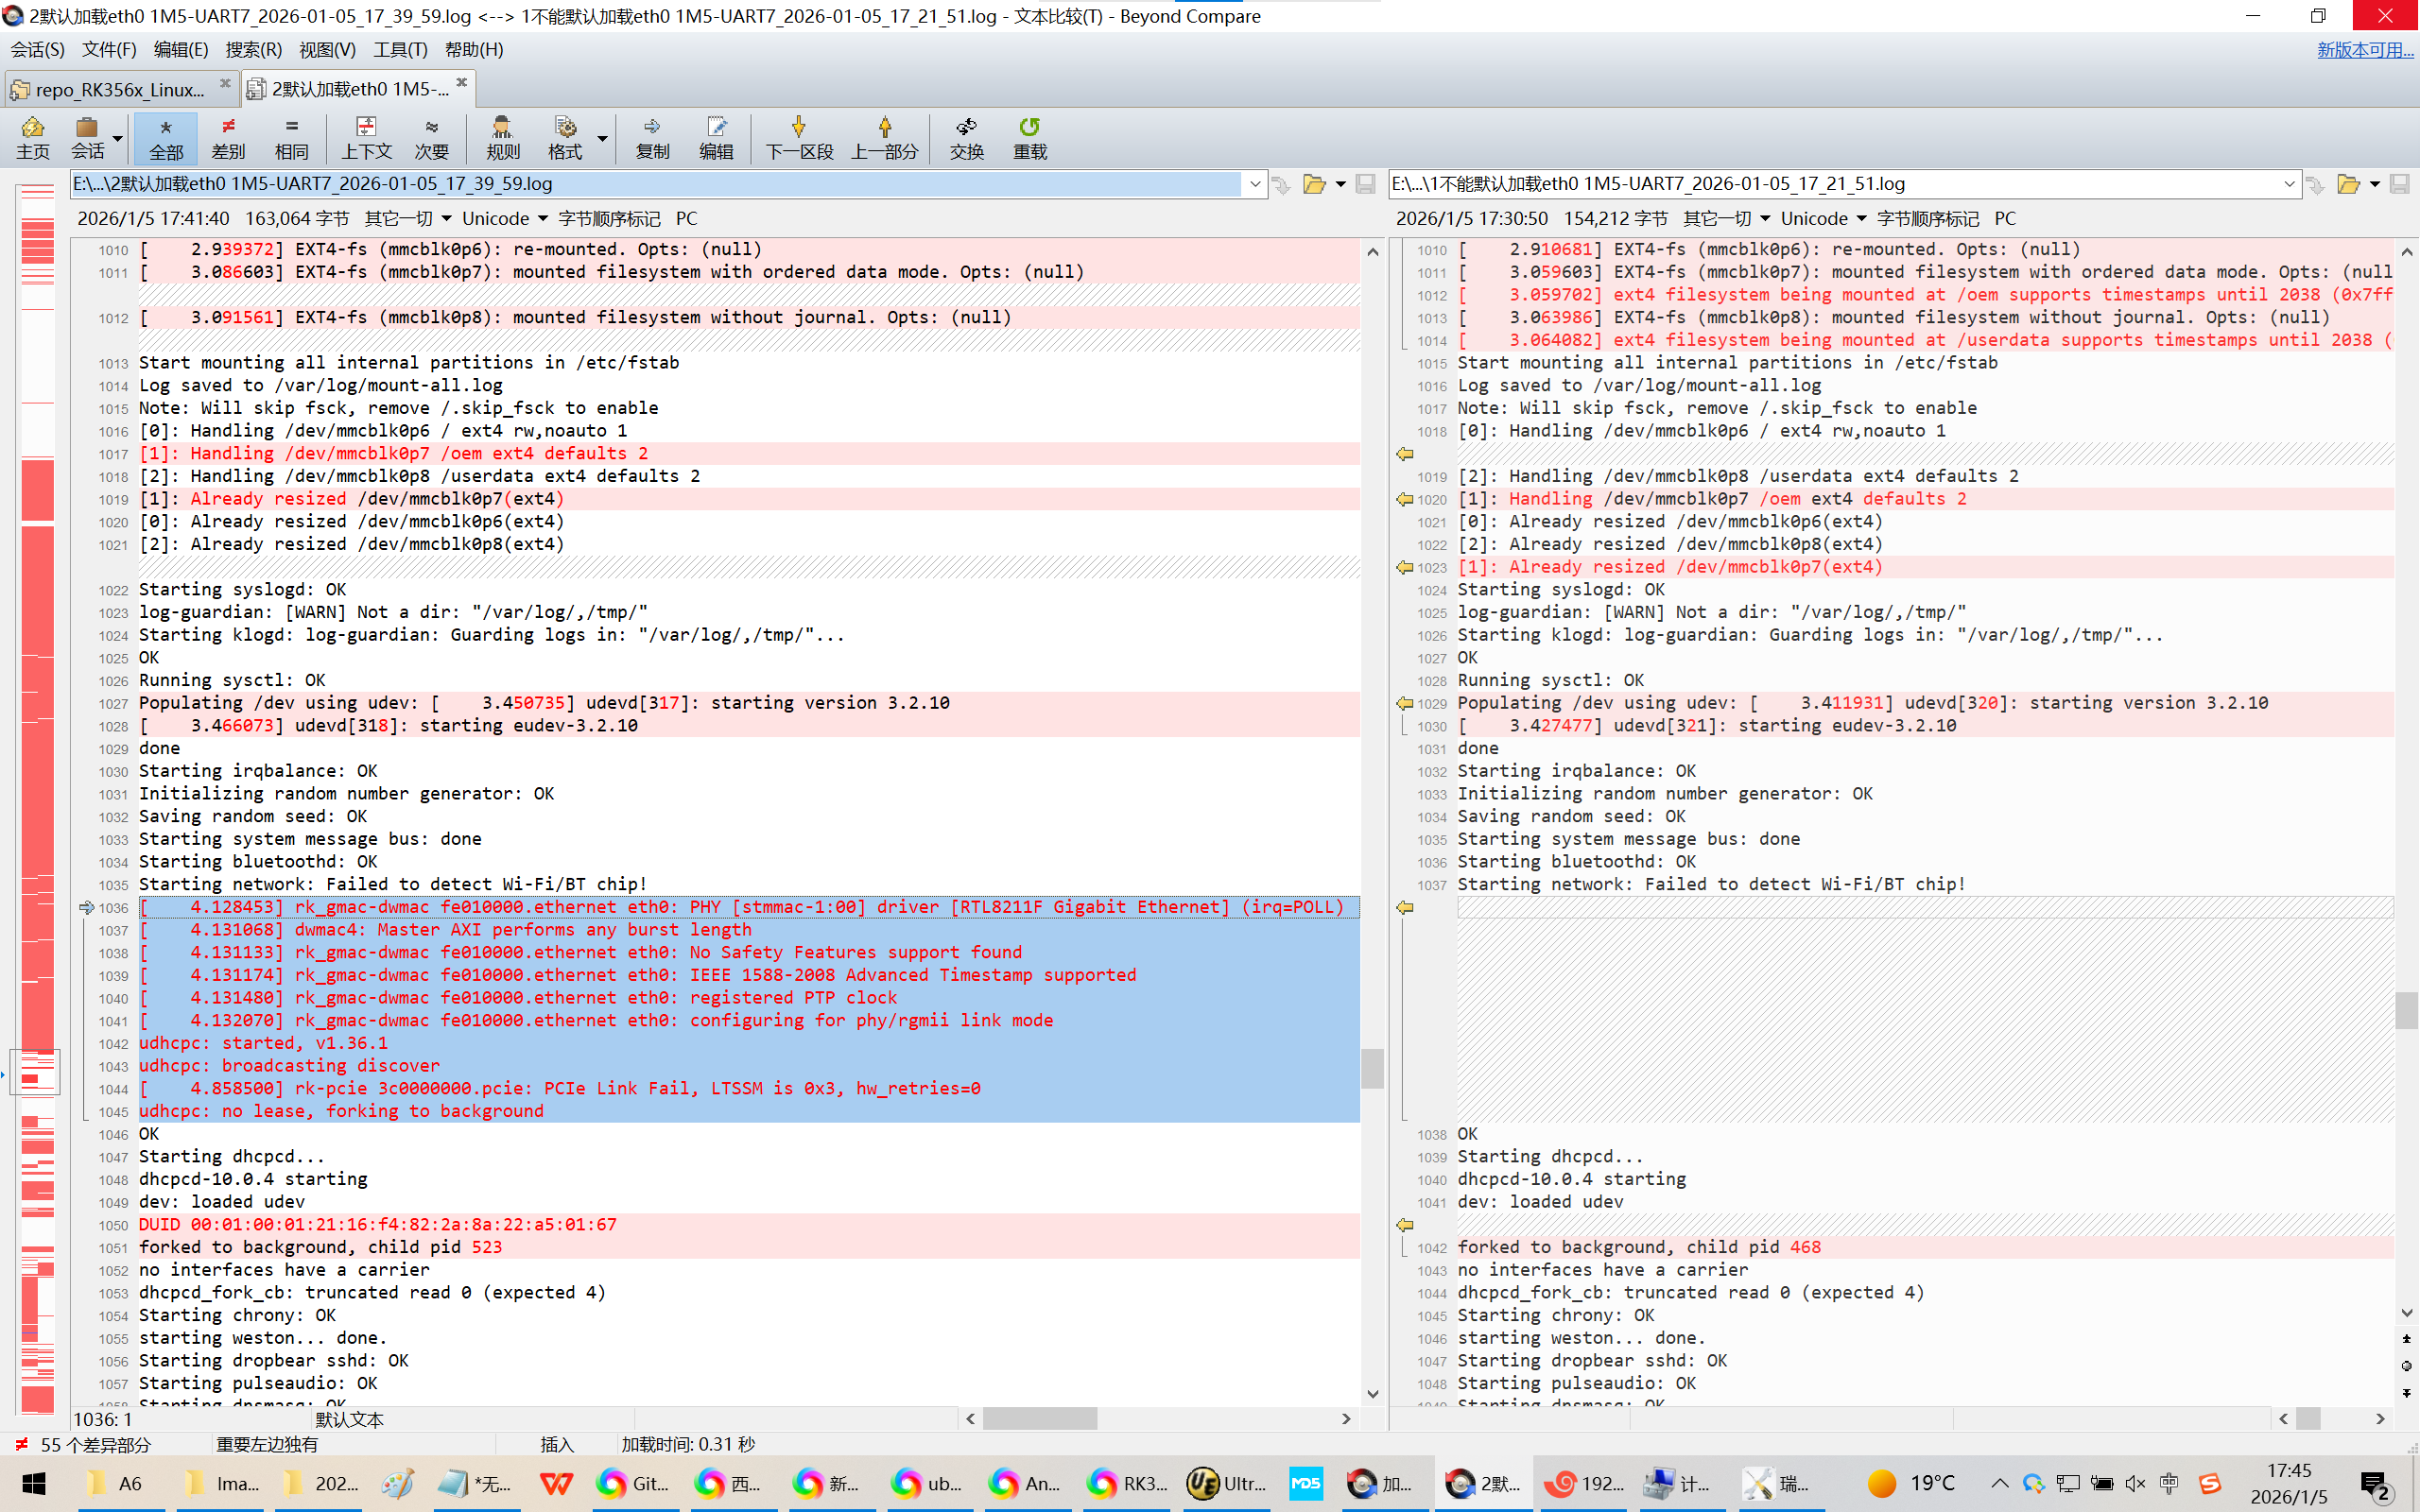Open the right pane browse-folder button
Image resolution: width=2420 pixels, height=1512 pixels.
coord(2347,184)
